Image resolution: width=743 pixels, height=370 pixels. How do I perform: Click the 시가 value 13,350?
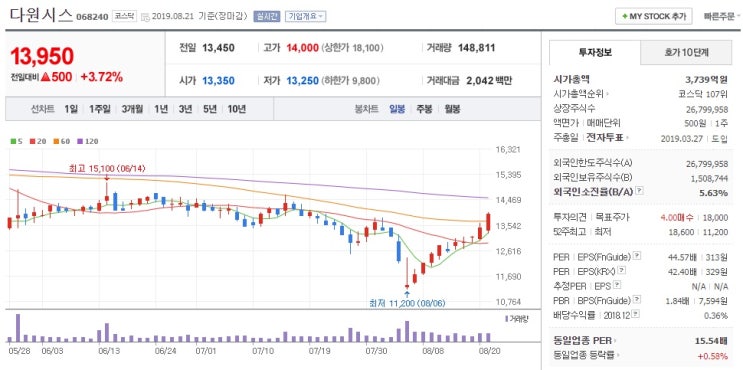click(x=218, y=81)
